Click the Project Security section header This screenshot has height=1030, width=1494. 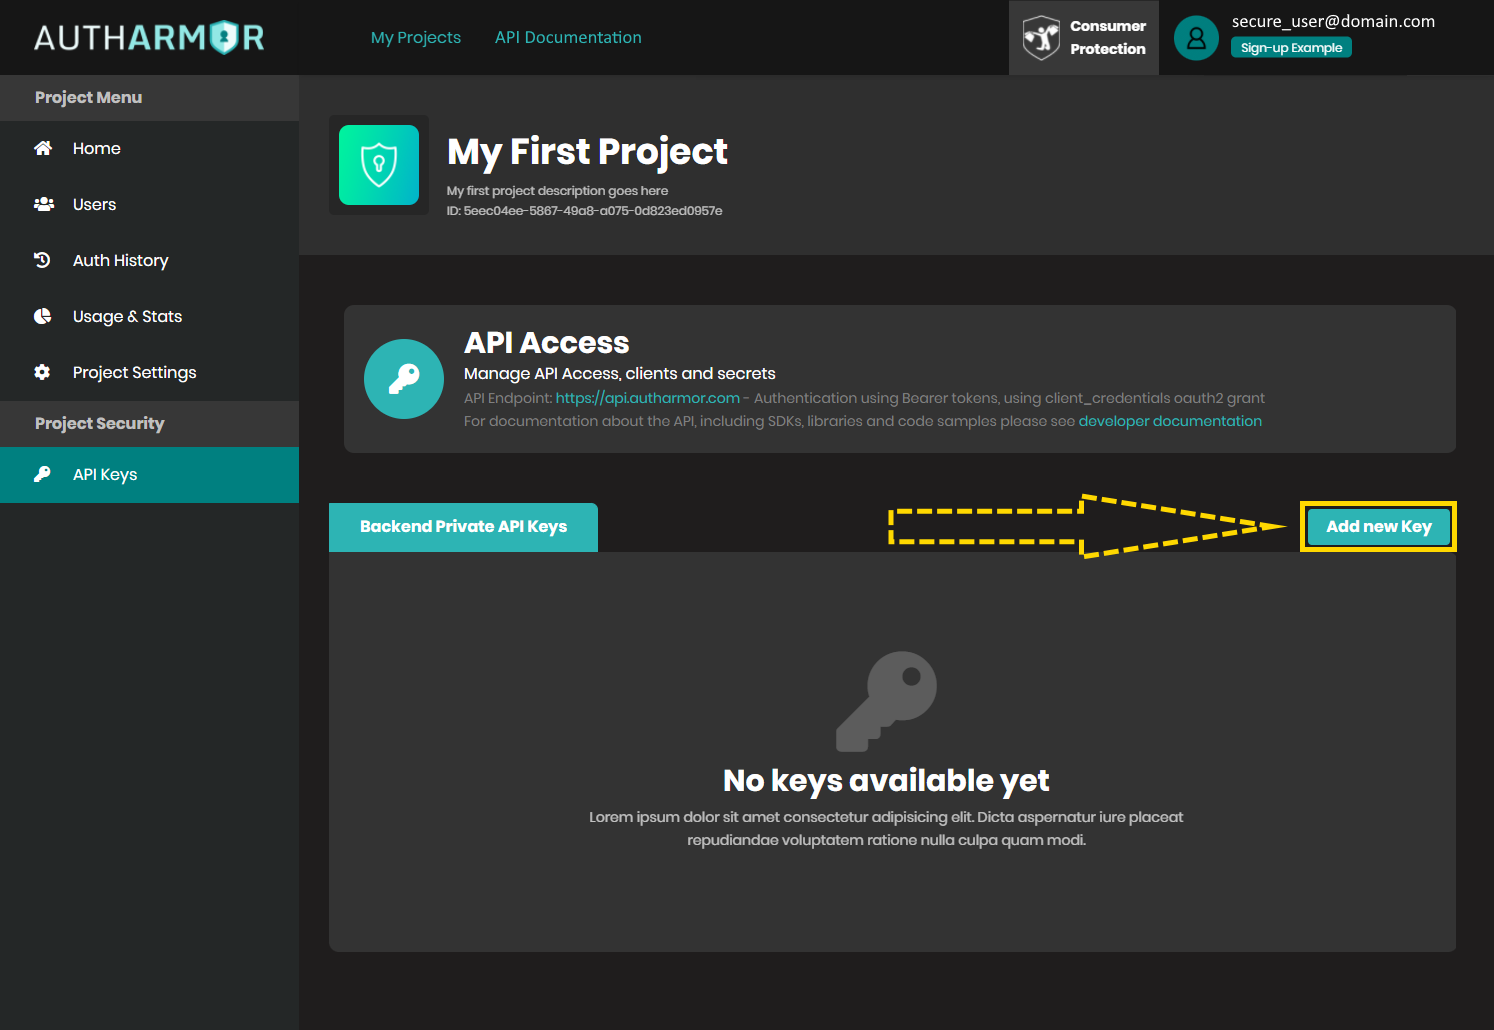[x=149, y=424]
